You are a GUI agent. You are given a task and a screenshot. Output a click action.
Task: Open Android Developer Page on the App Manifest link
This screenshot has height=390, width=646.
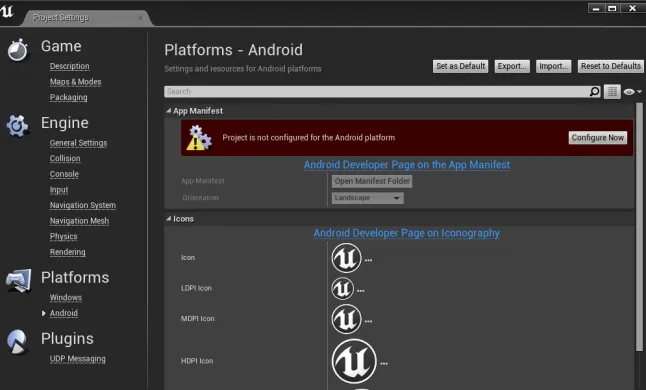(407, 165)
